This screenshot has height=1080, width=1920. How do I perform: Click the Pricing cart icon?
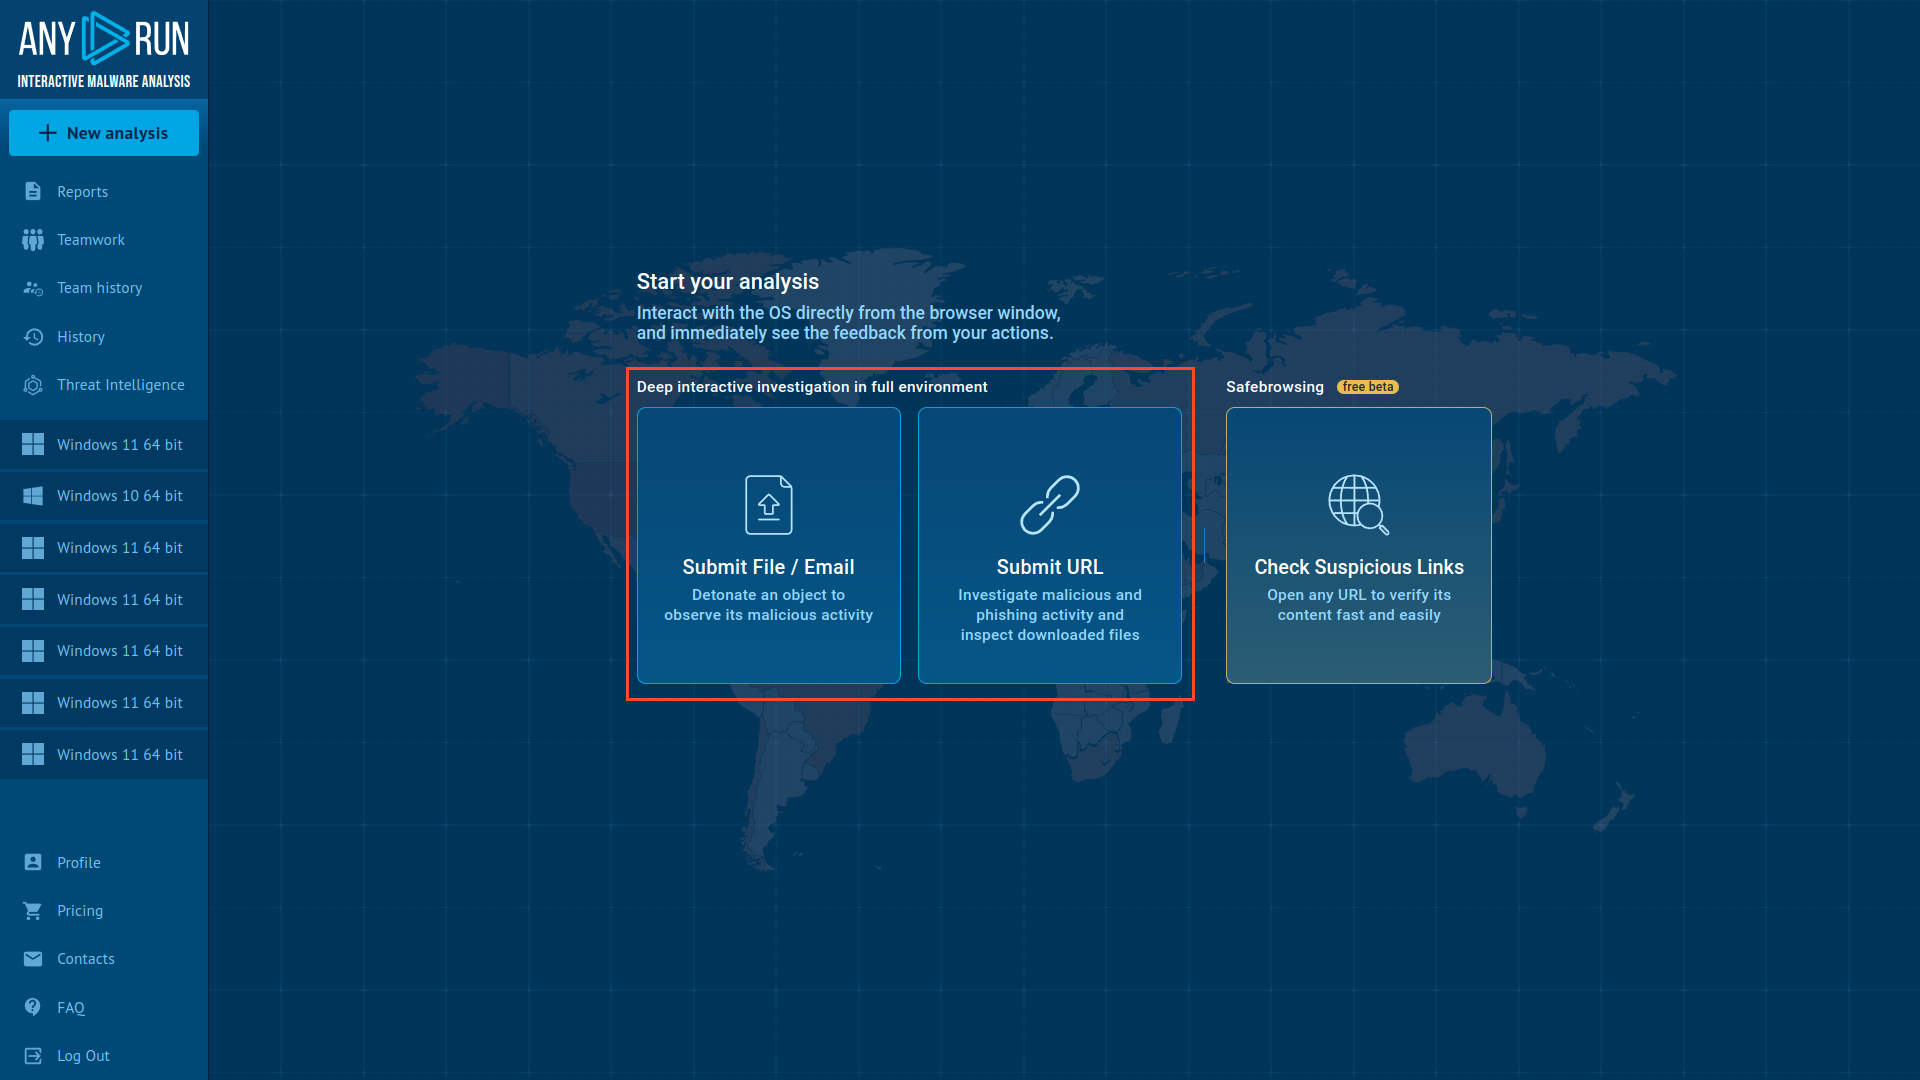point(33,911)
